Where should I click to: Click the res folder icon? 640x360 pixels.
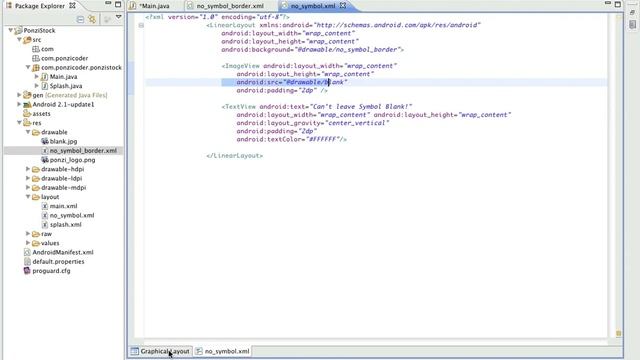click(x=27, y=123)
